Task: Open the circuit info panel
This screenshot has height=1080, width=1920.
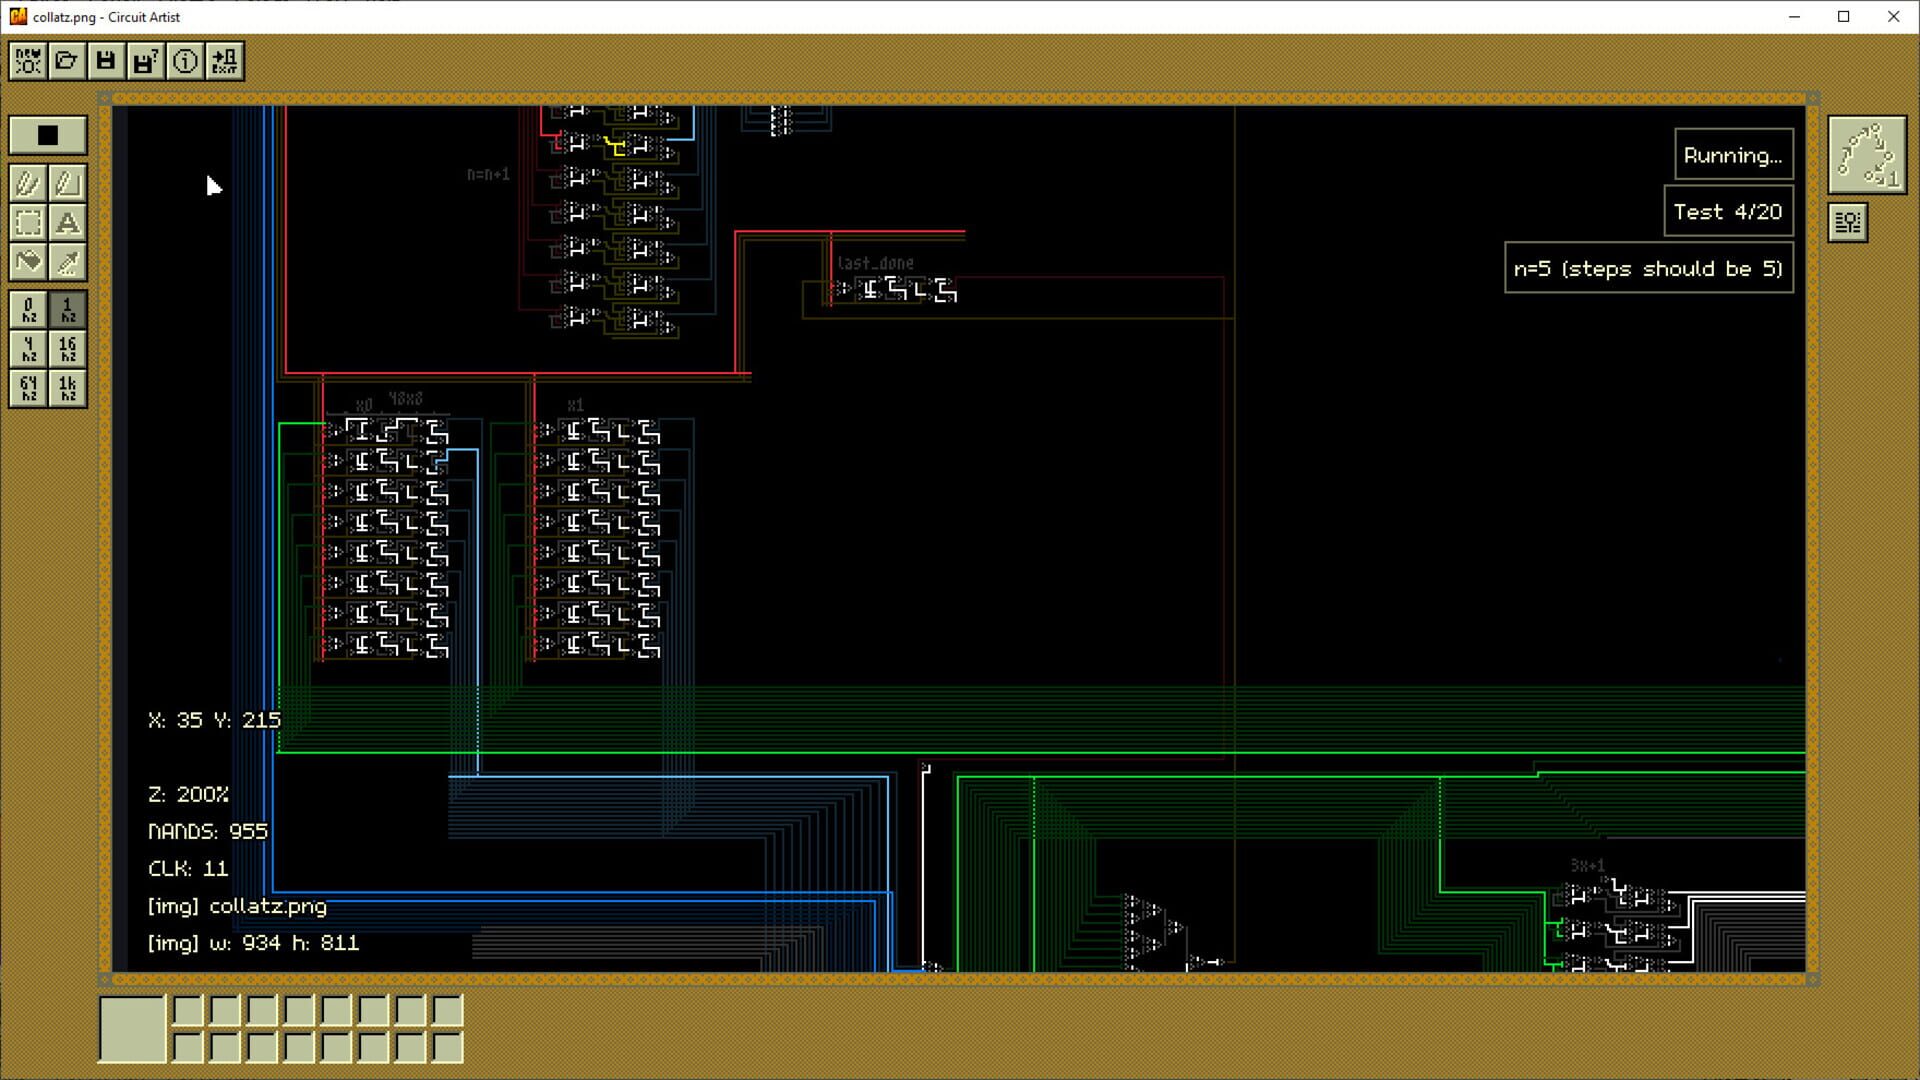Action: click(x=184, y=61)
